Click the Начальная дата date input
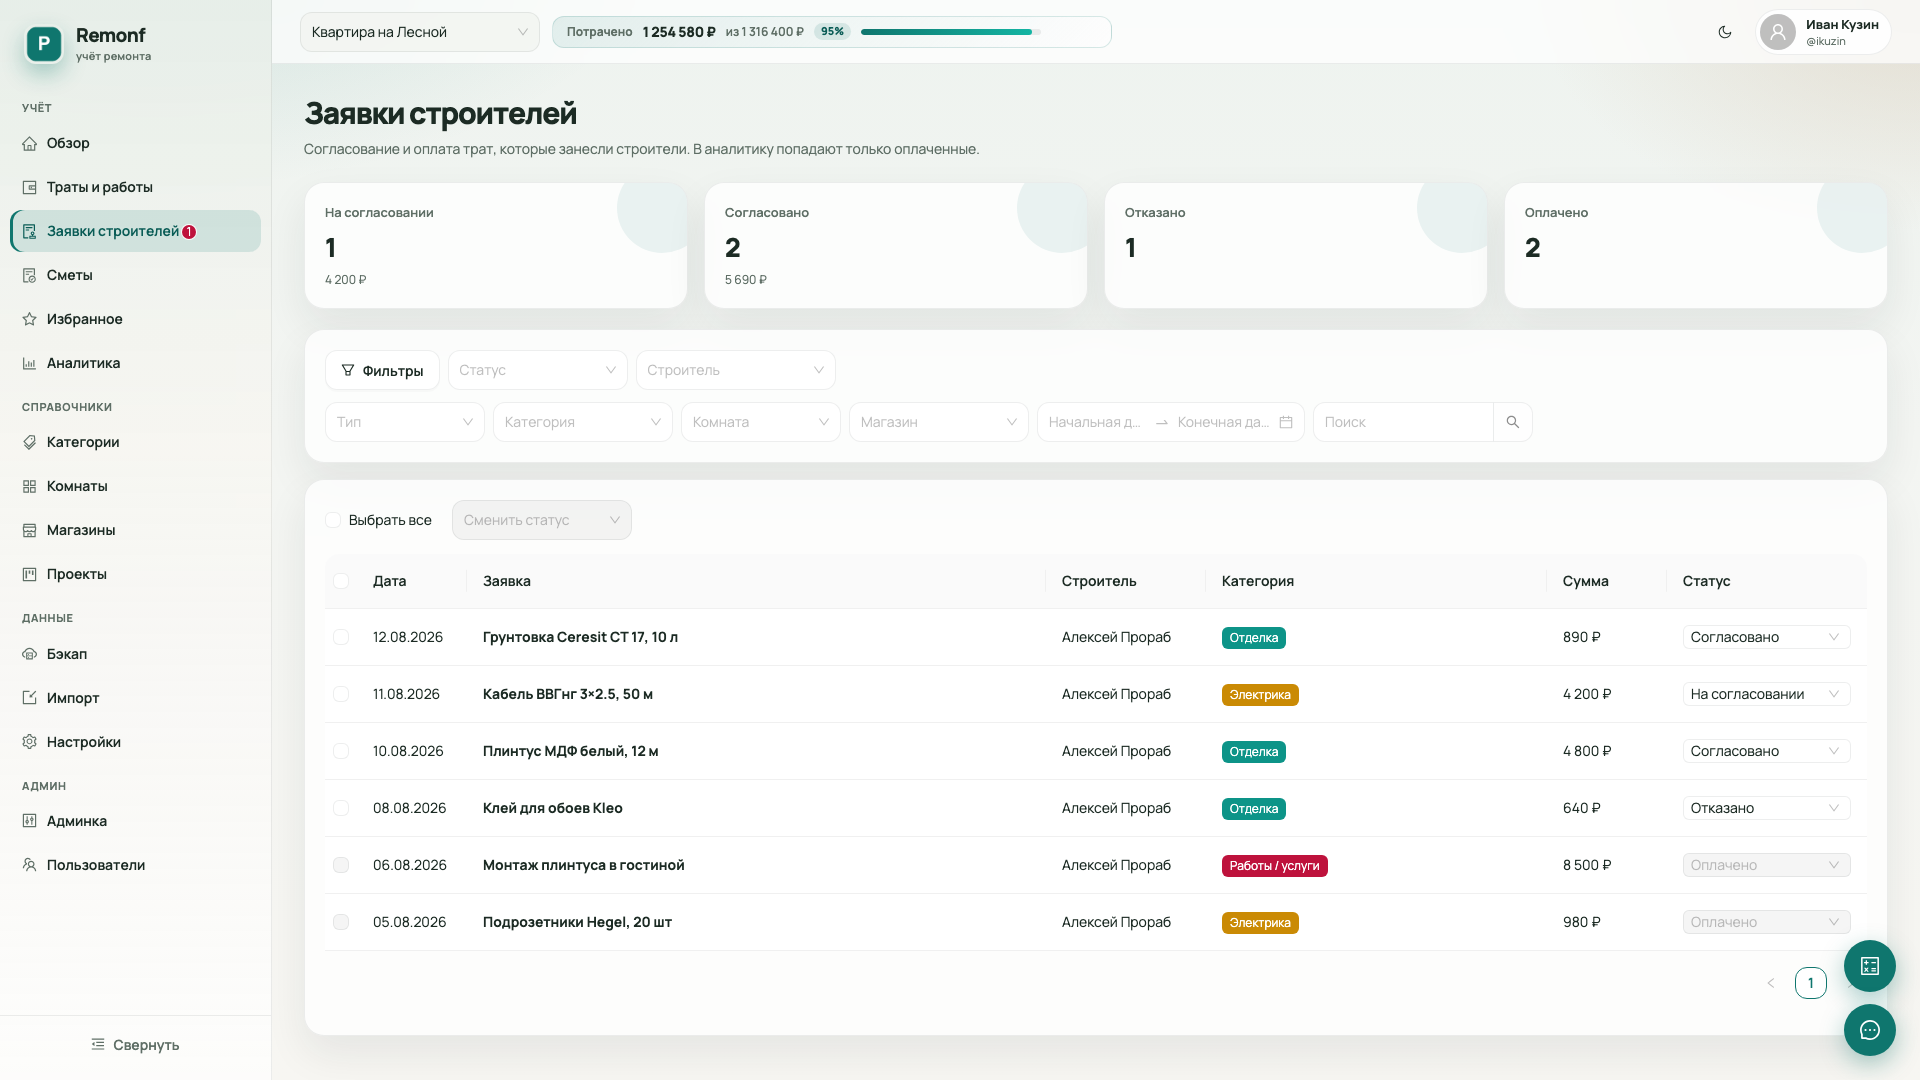Image resolution: width=1920 pixels, height=1080 pixels. (1095, 422)
